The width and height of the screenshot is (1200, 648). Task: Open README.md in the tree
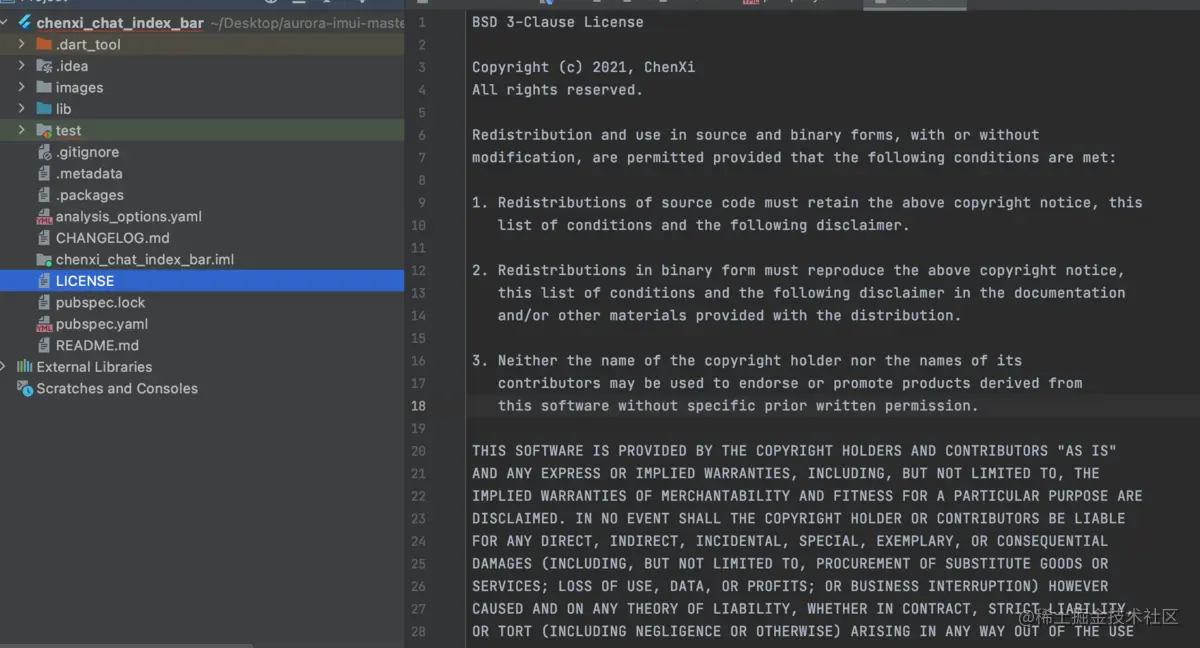pos(97,346)
